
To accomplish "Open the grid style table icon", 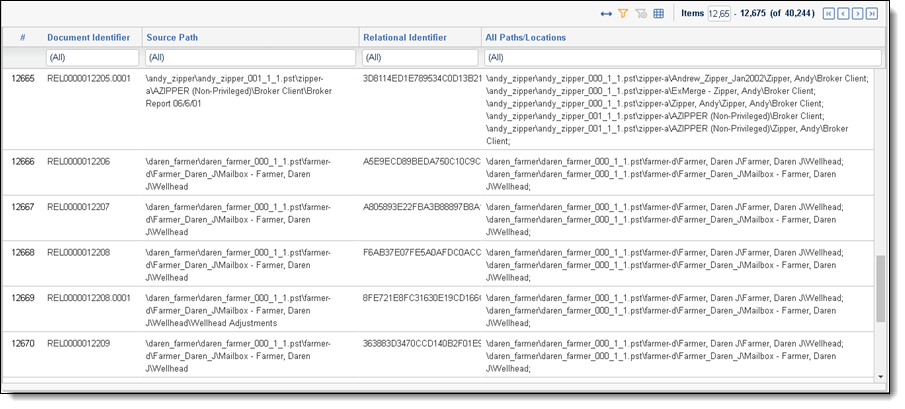I will [659, 14].
